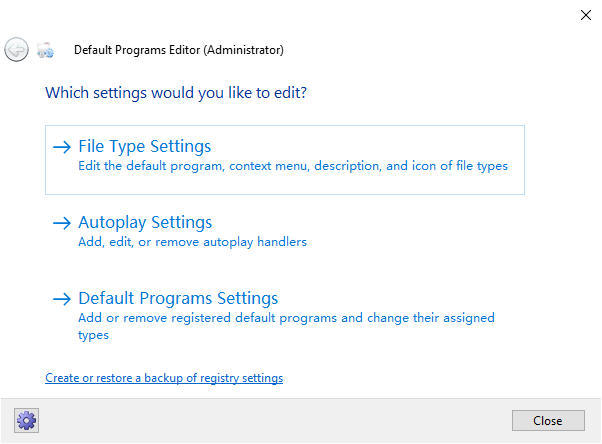Click the back arrow button
Screen dimensions: 602x444
pyautogui.click(x=16, y=49)
